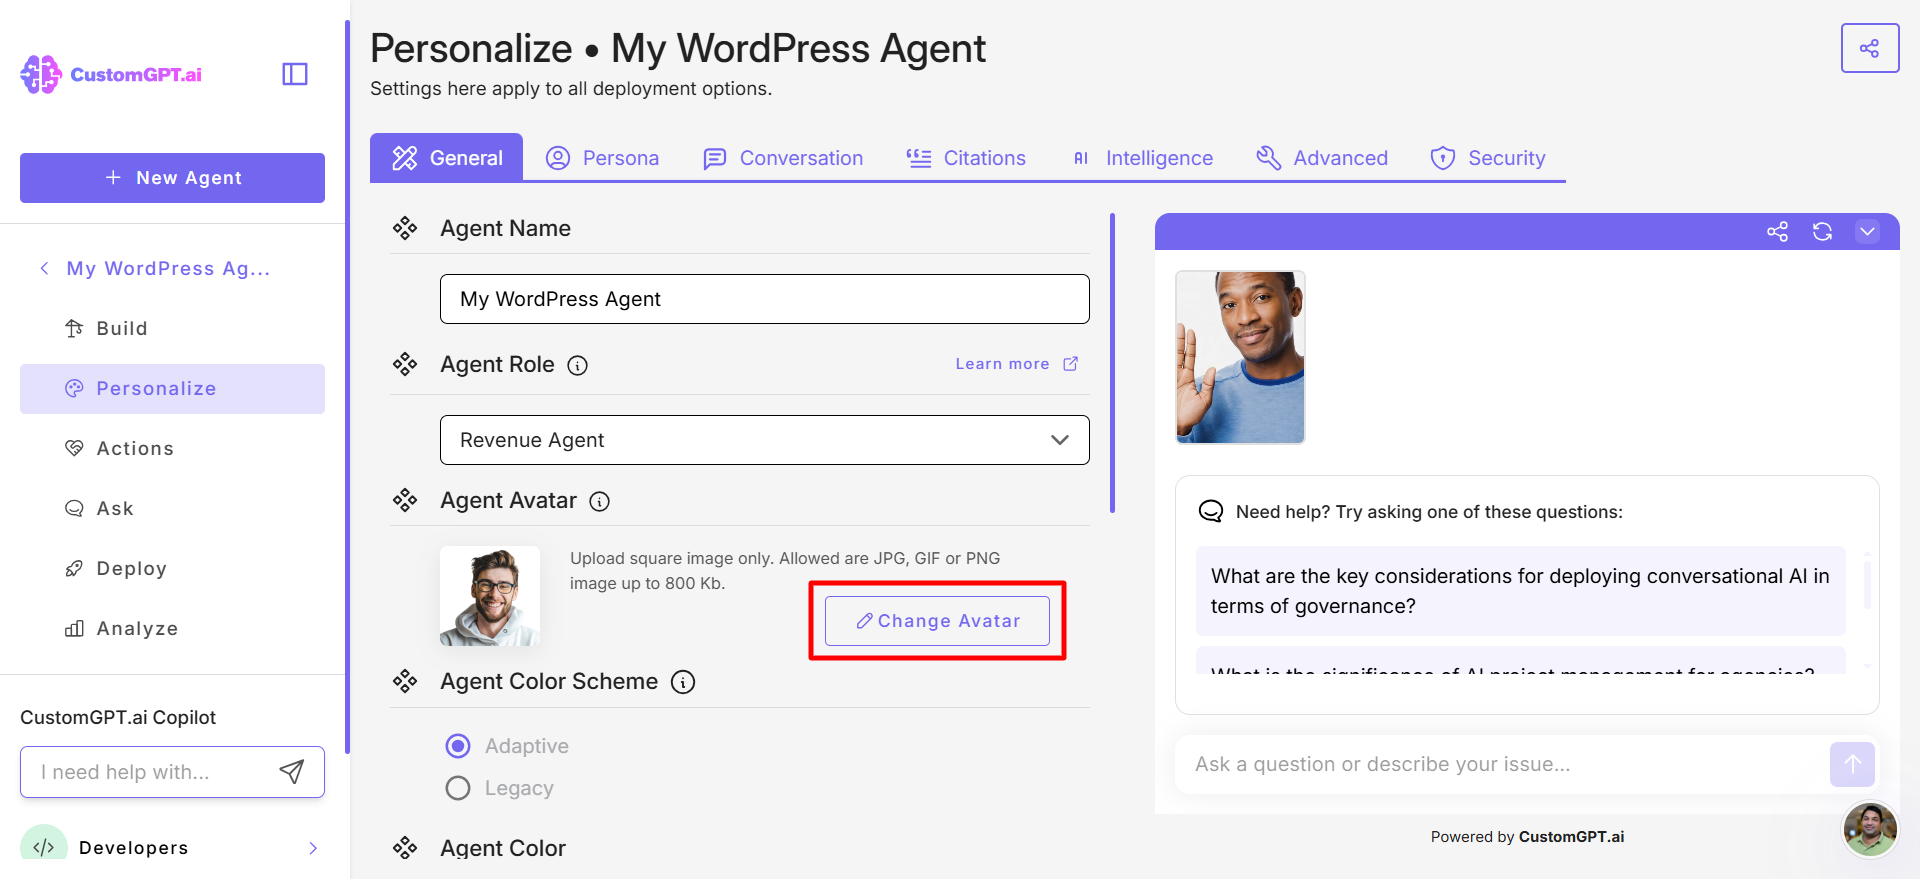Collapse the sidebar panel icon
Image resolution: width=1920 pixels, height=879 pixels.
pos(295,74)
